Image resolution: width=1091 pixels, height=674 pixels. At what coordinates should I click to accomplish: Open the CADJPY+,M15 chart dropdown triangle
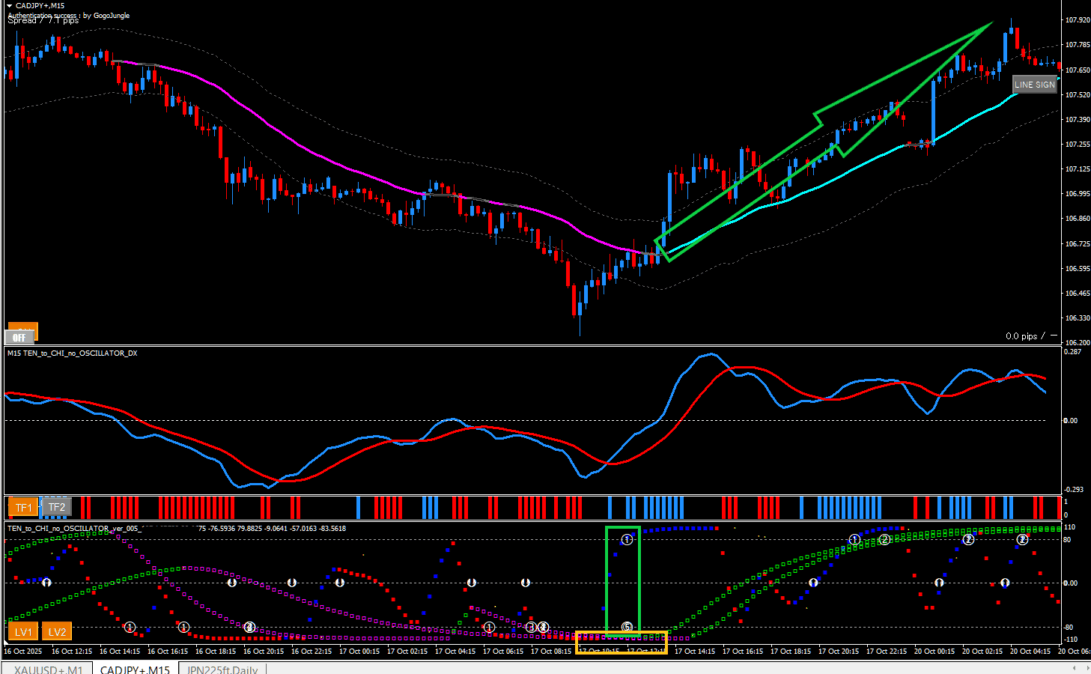7,5
